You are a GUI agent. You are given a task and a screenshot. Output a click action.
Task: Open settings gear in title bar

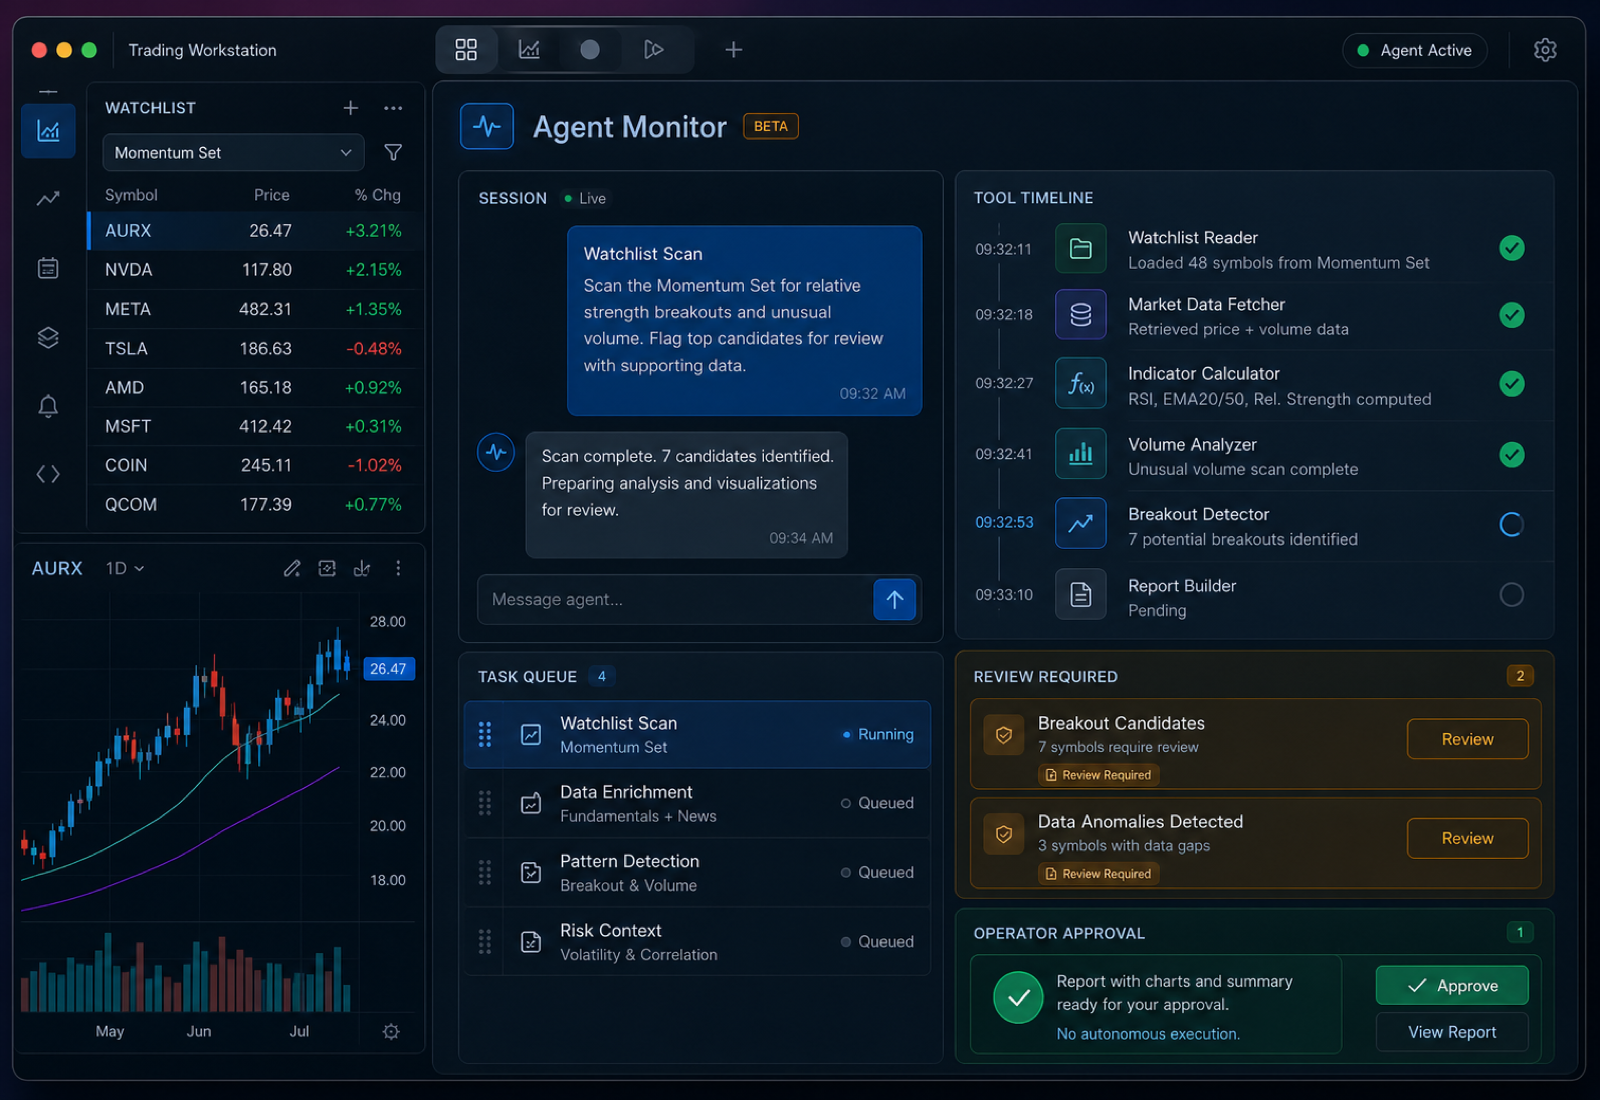pyautogui.click(x=1545, y=50)
